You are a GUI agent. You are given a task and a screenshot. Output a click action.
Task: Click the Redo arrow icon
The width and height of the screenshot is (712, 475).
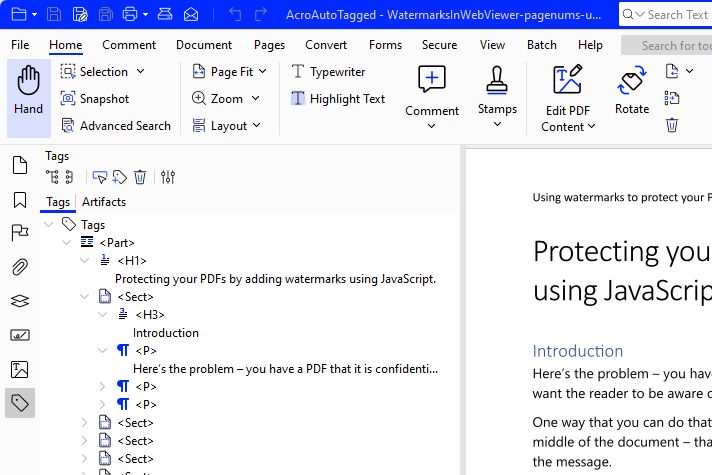[x=261, y=15]
